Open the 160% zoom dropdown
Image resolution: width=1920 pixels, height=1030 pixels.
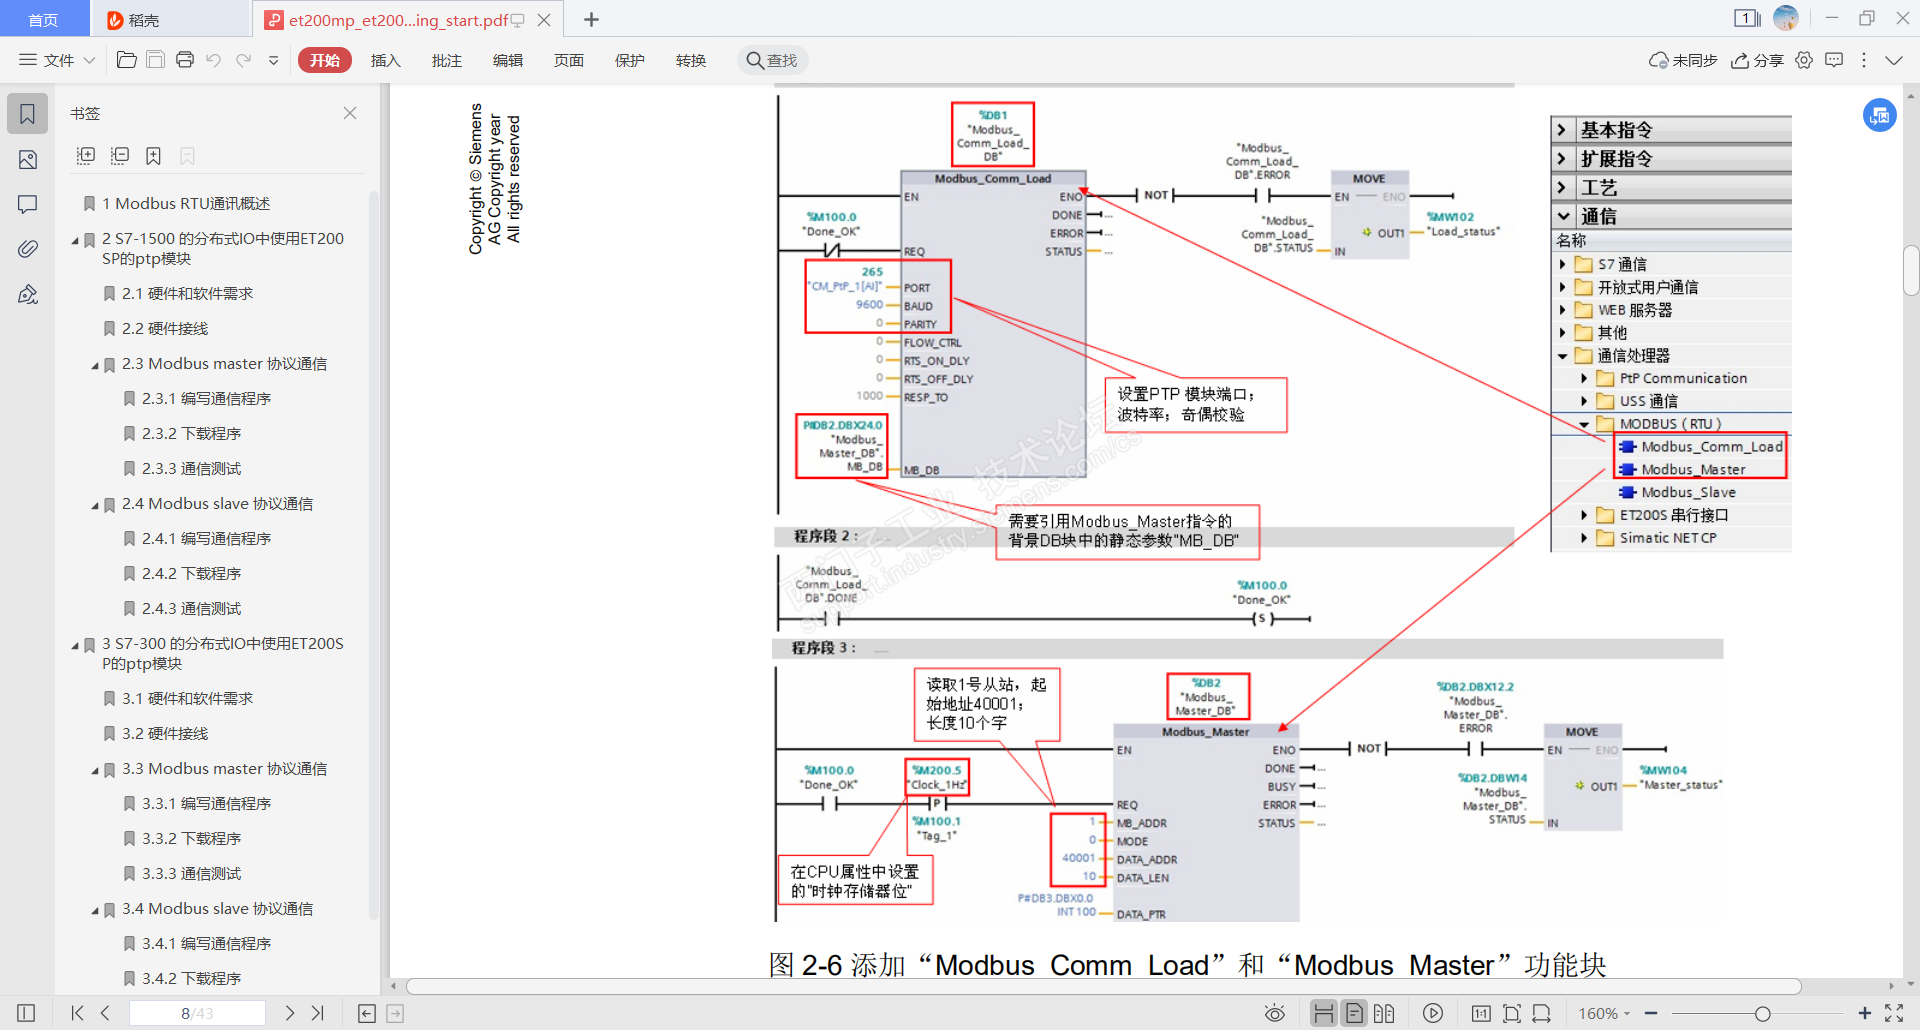tap(1605, 1013)
